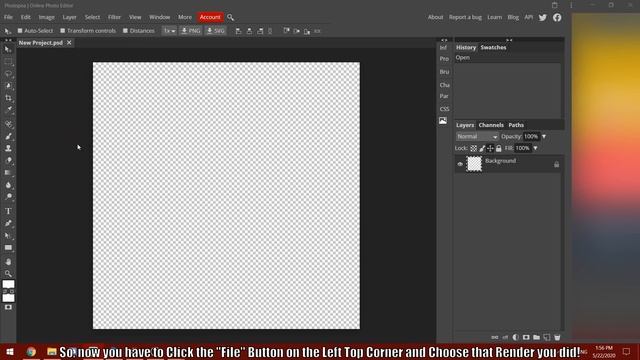Switch to the Channels tab
The width and height of the screenshot is (640, 360).
coord(491,125)
